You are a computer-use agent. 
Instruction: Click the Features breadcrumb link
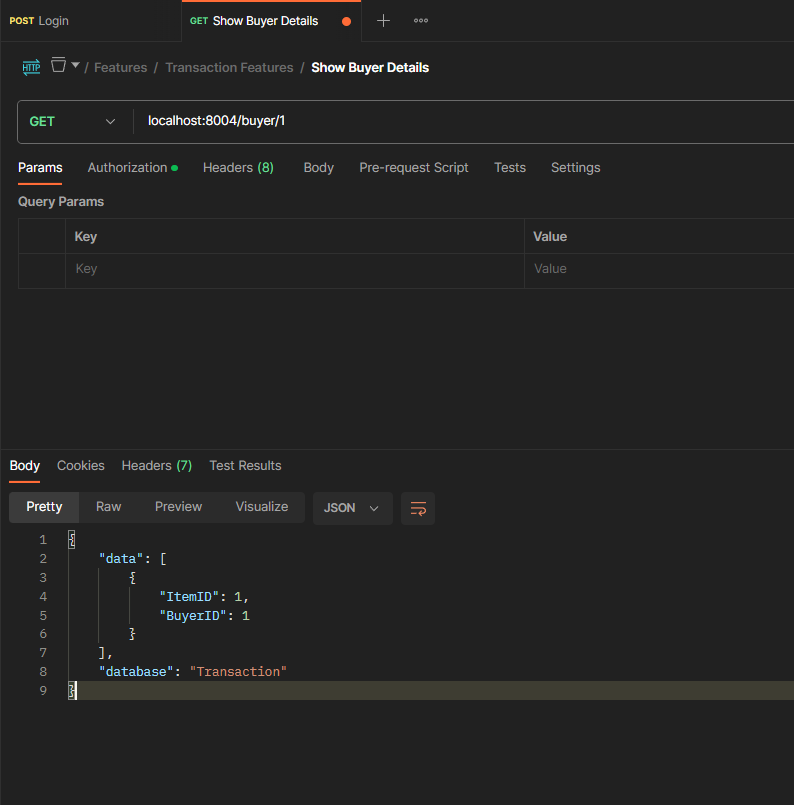point(120,68)
